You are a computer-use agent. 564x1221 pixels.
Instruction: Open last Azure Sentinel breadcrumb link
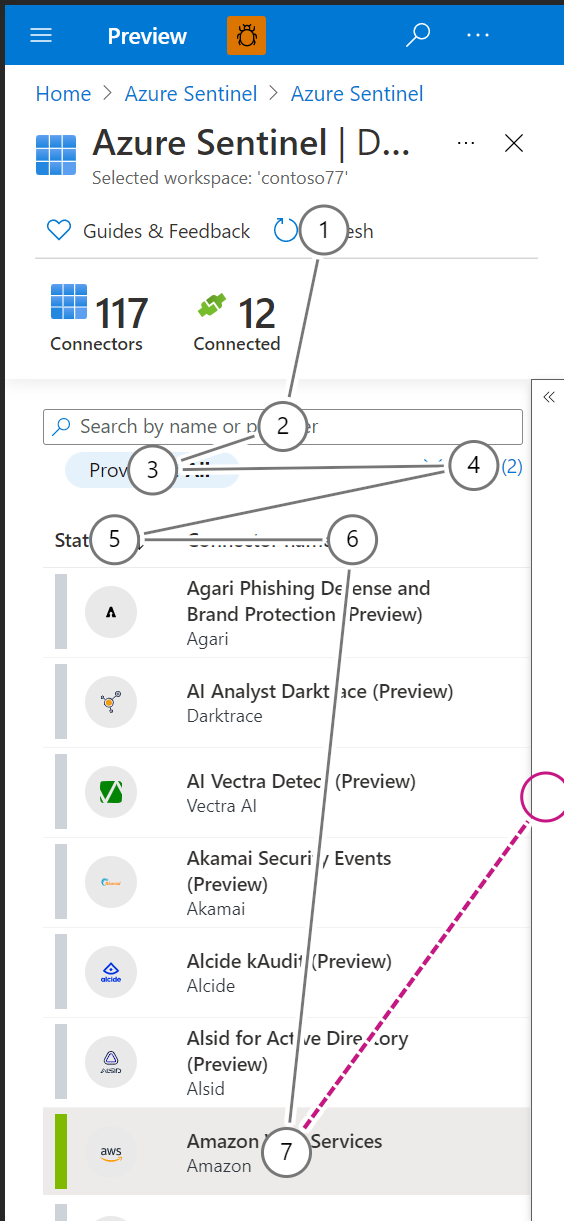[357, 94]
